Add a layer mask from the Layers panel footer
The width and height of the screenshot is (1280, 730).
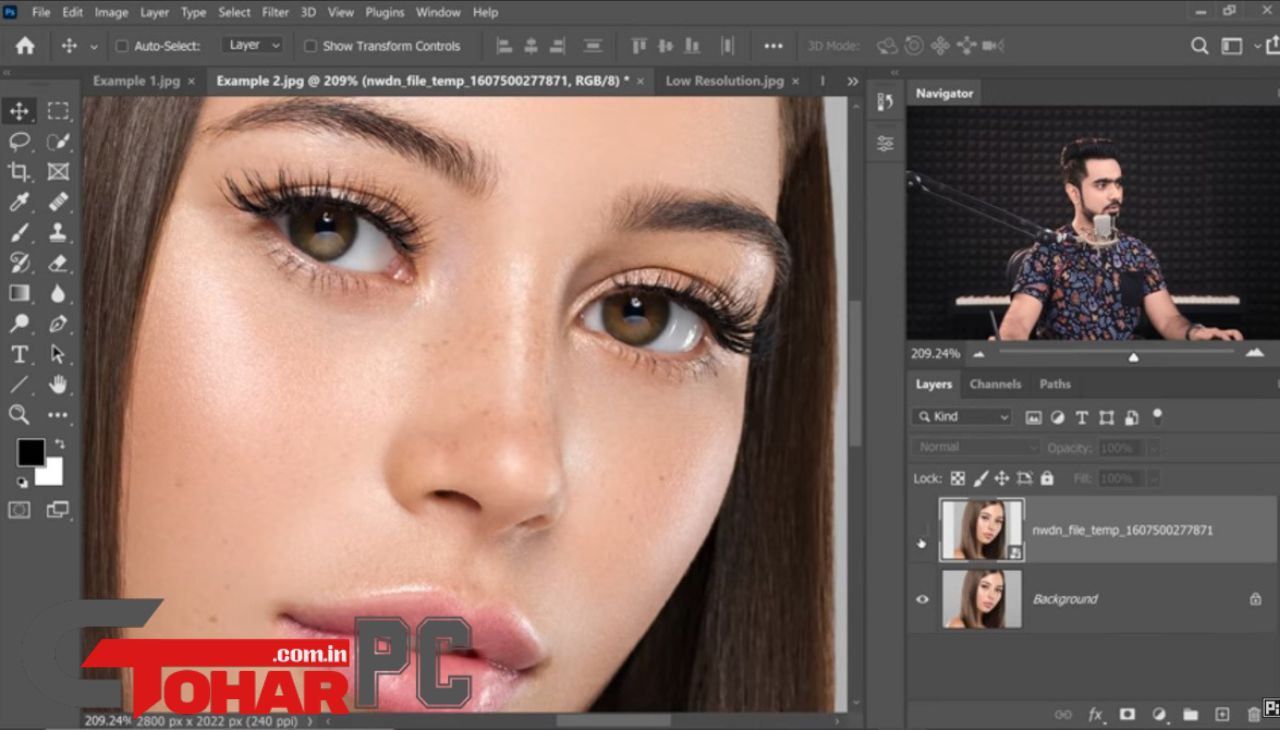click(x=1127, y=714)
